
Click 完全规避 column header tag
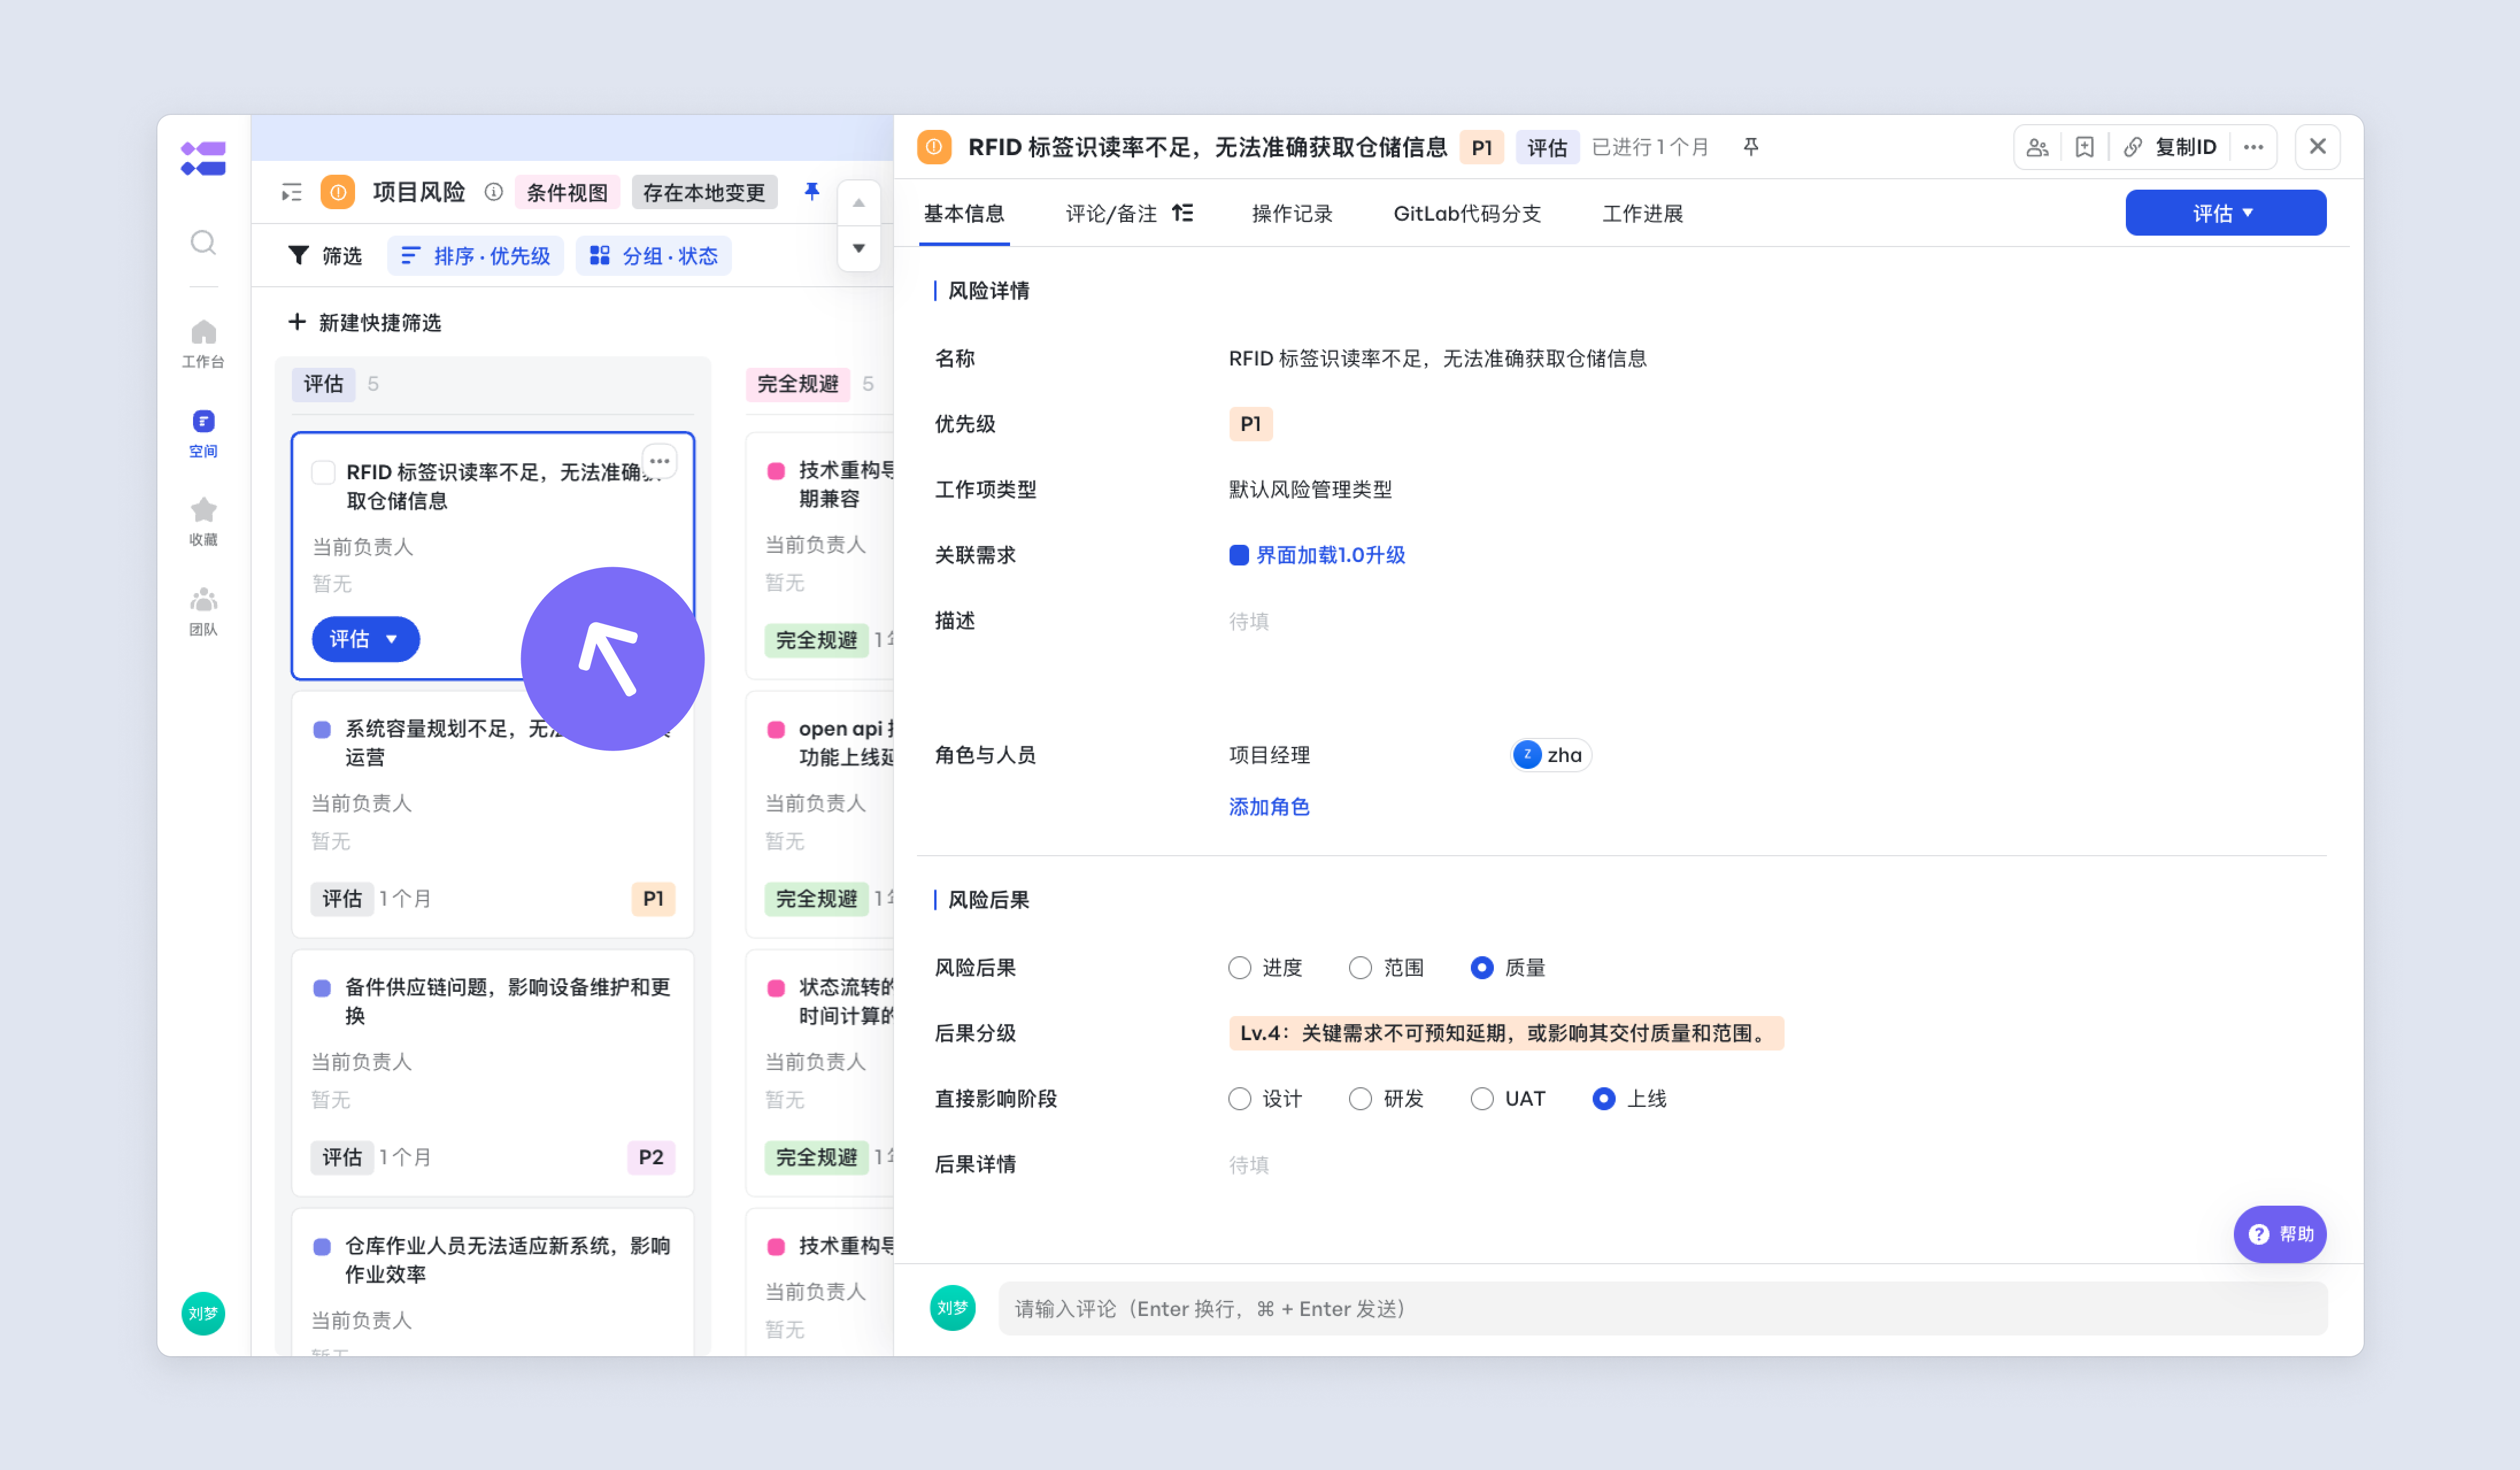coord(797,384)
